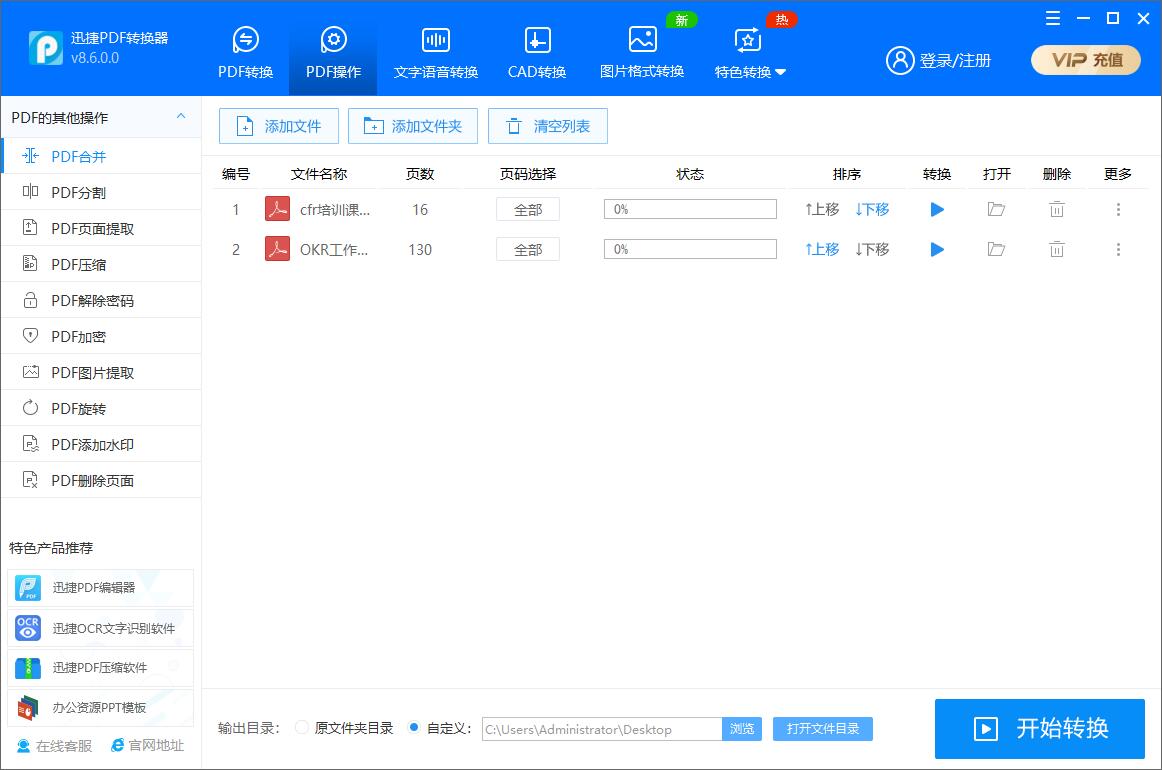Select the 文字语音转换 conversion icon

[x=435, y=50]
